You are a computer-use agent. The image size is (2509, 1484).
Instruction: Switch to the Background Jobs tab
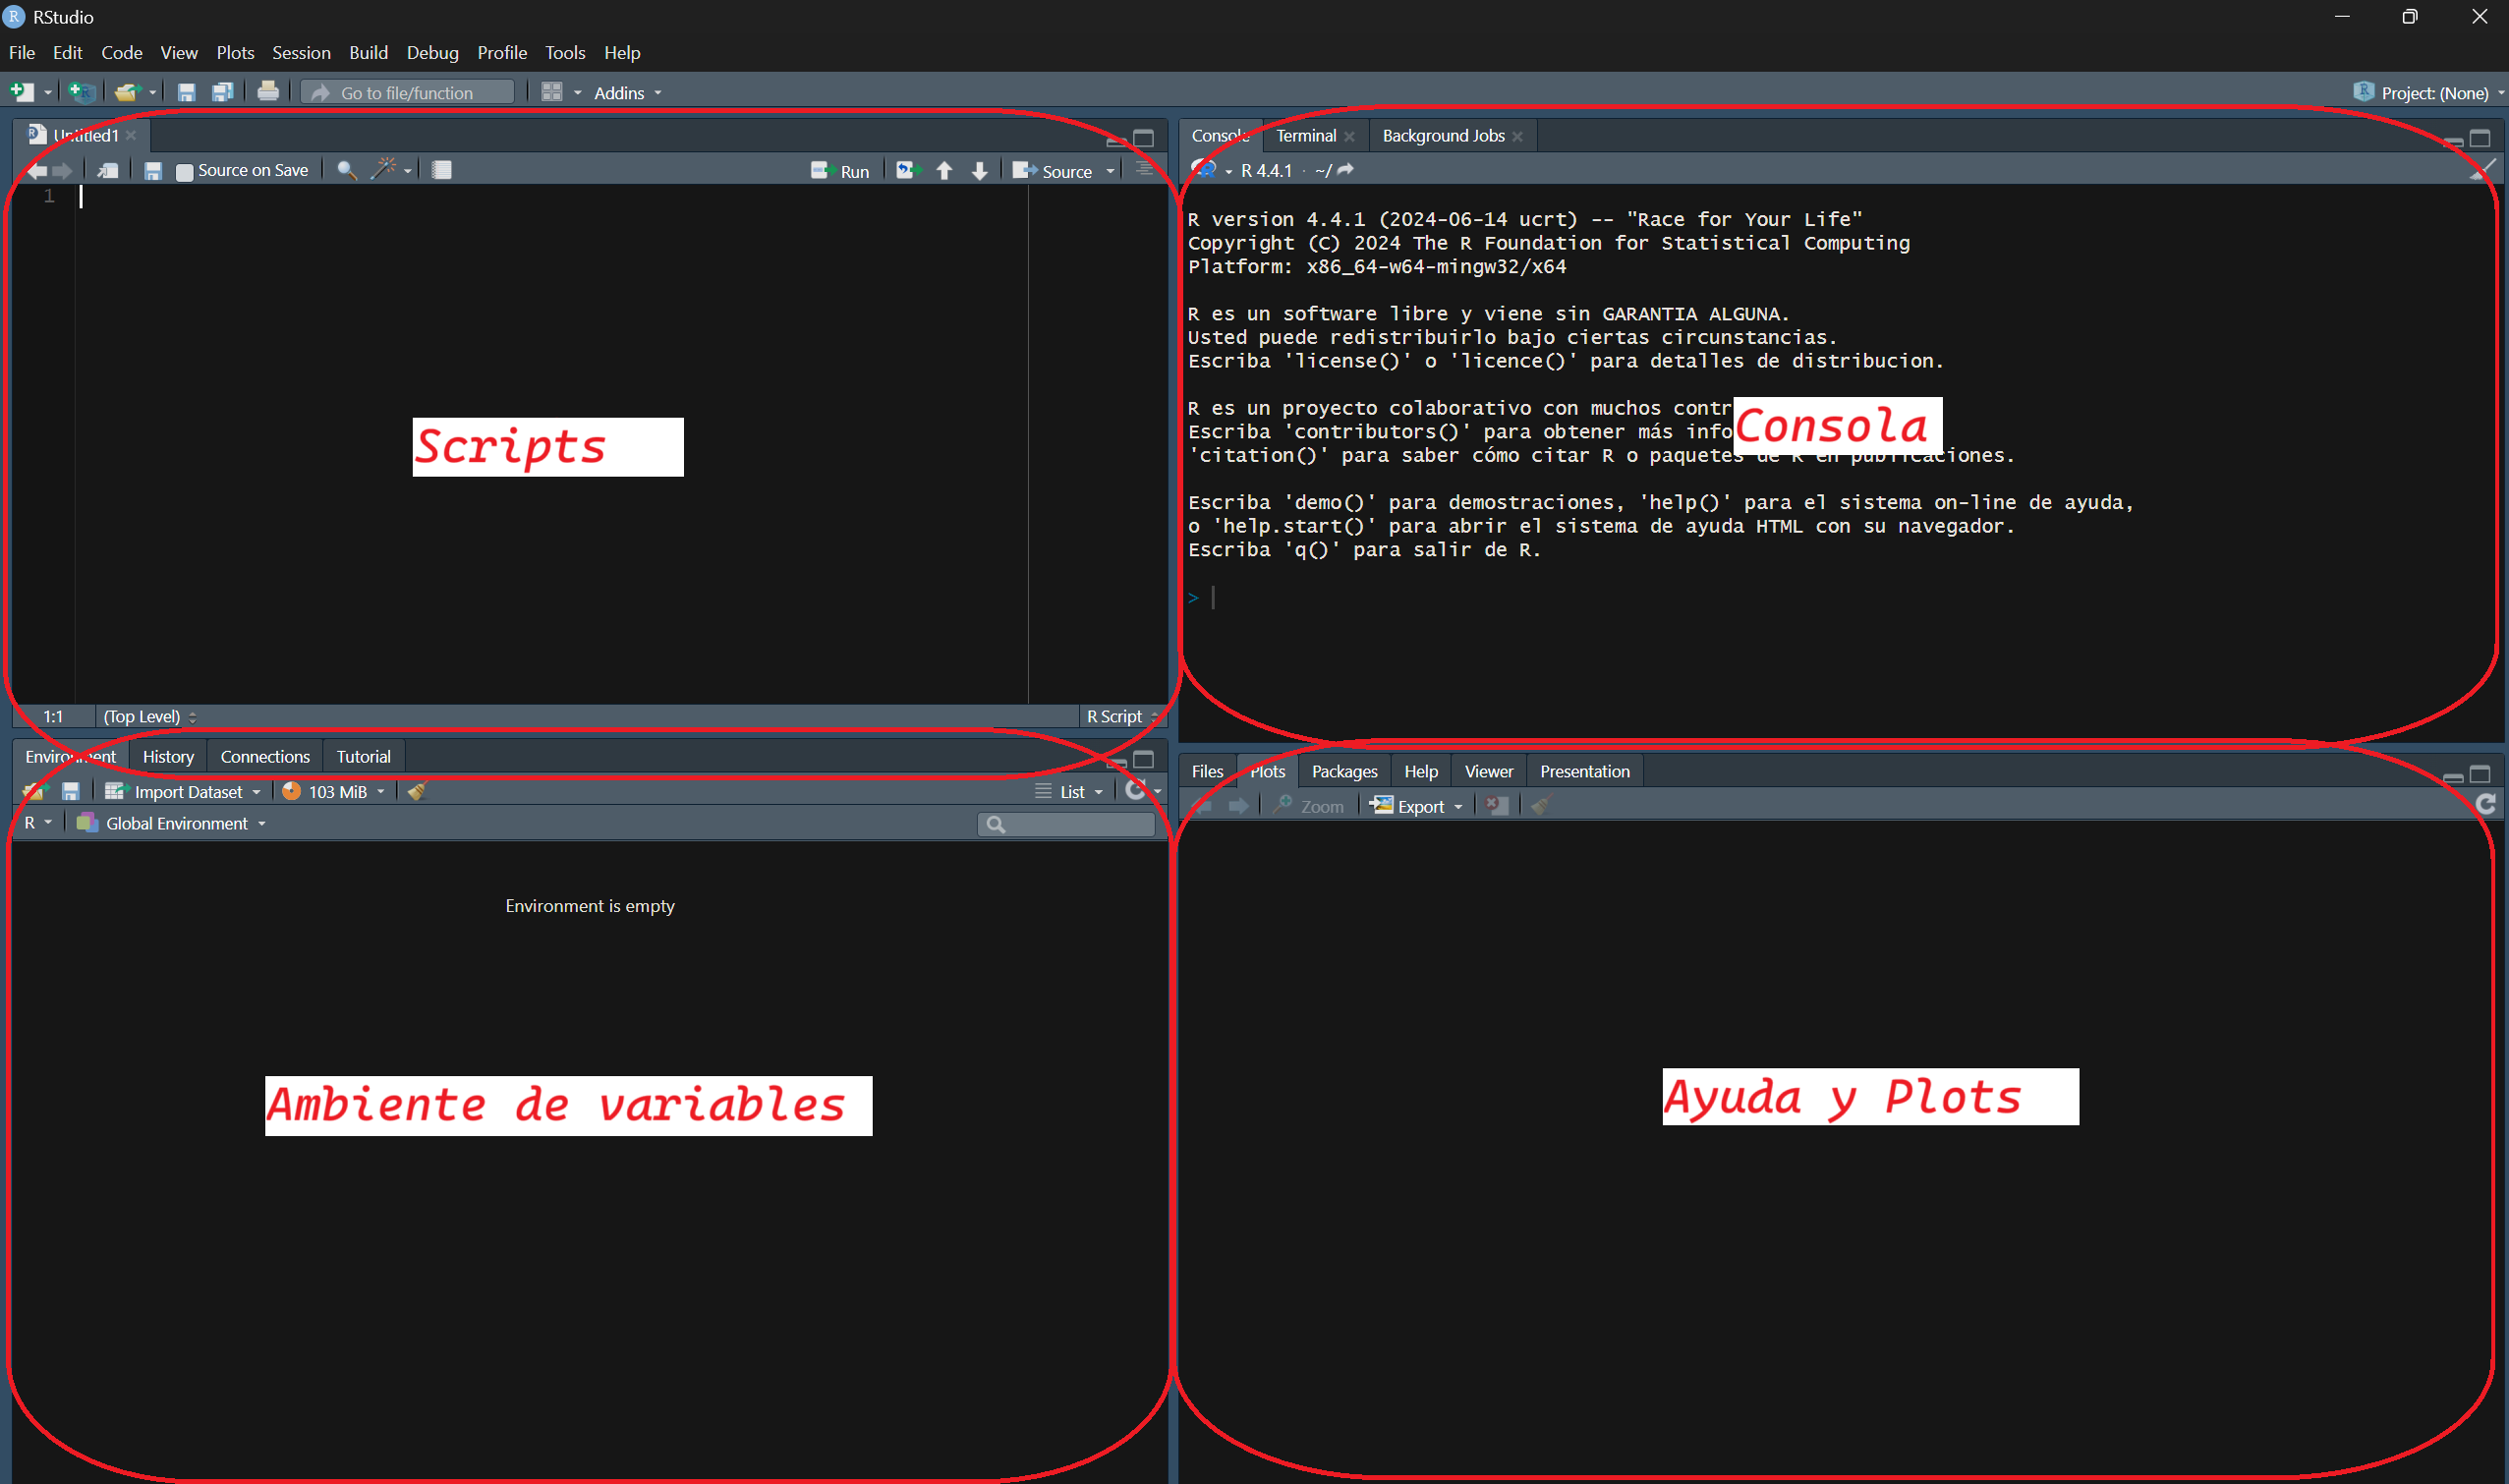[x=1443, y=136]
